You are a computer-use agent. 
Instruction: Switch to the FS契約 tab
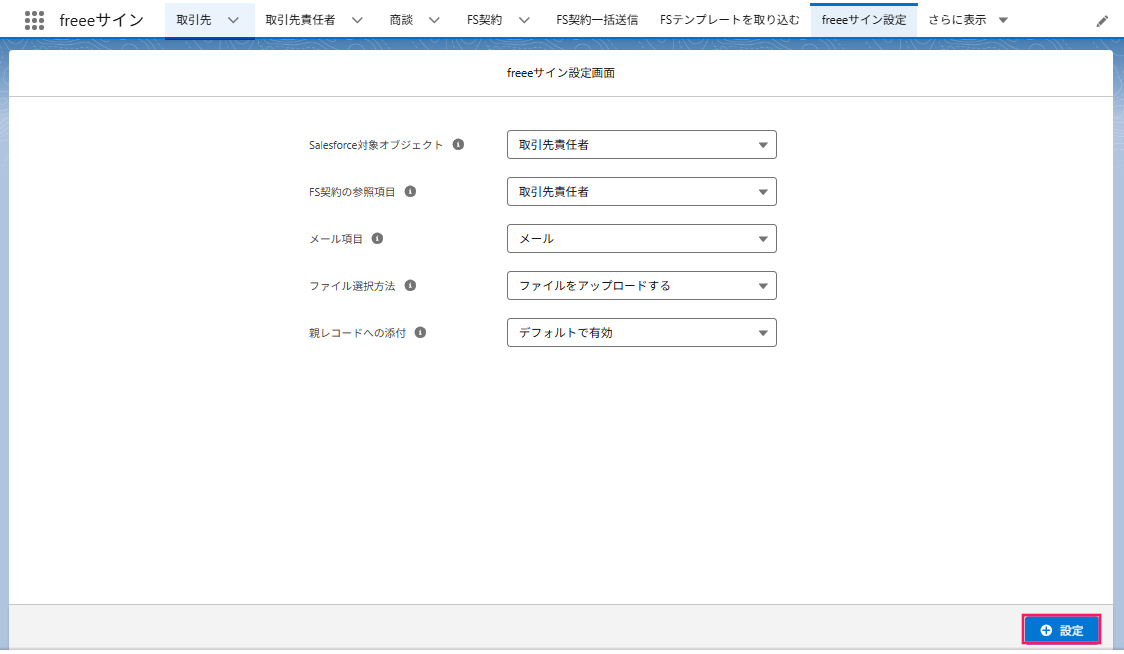485,20
